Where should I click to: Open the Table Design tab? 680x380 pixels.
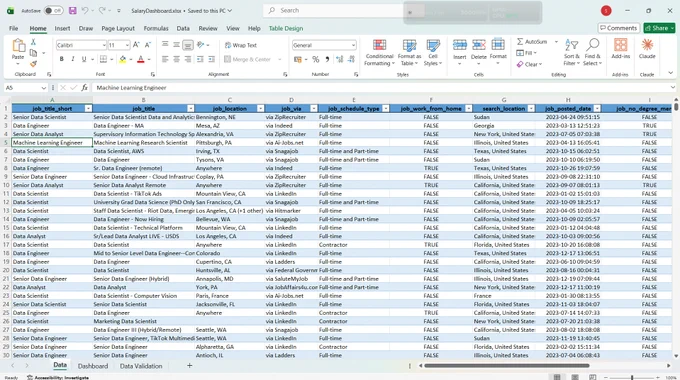pyautogui.click(x=286, y=28)
